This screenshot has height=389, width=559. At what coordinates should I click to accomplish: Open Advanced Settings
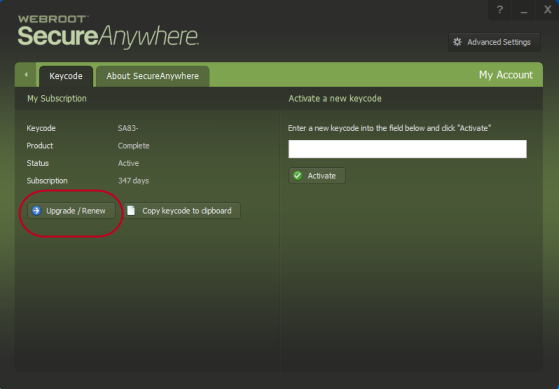click(x=494, y=42)
